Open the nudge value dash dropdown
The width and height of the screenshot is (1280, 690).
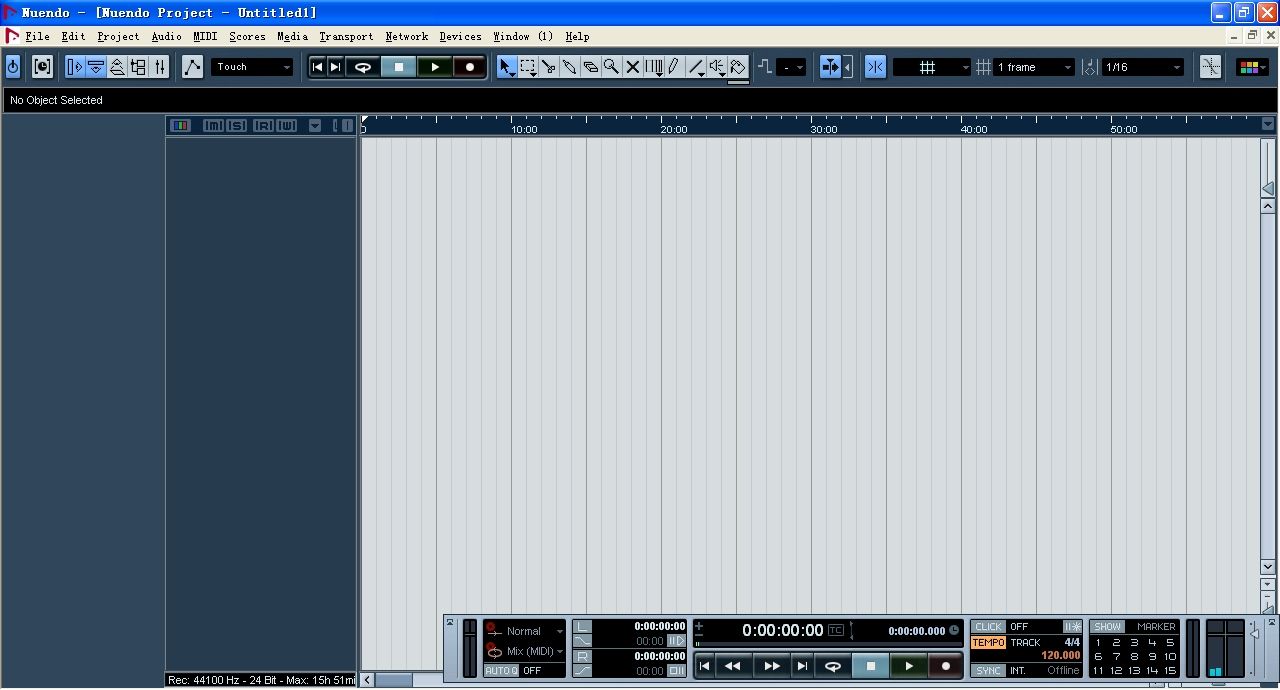(792, 67)
